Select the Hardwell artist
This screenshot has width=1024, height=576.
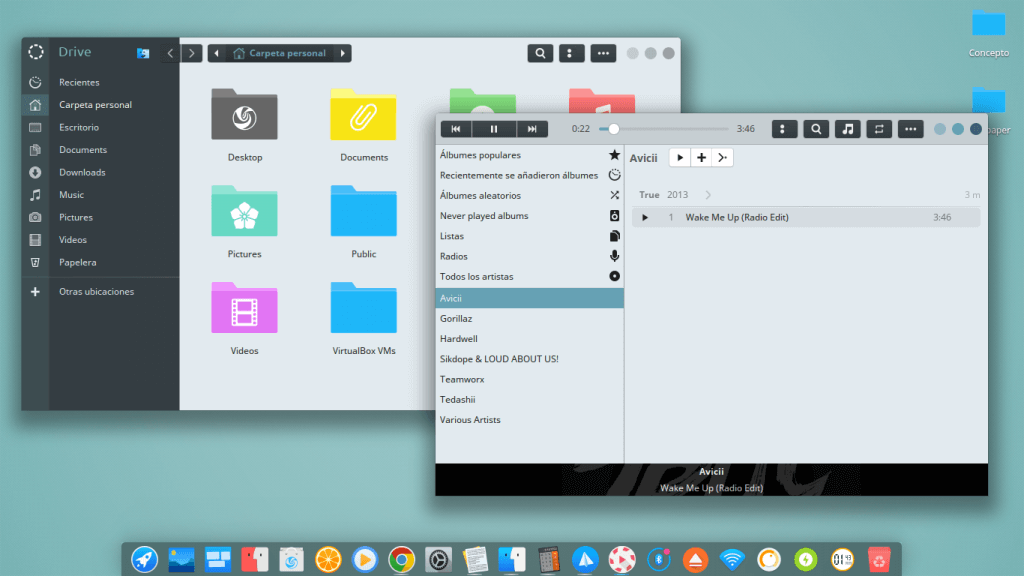[530, 339]
